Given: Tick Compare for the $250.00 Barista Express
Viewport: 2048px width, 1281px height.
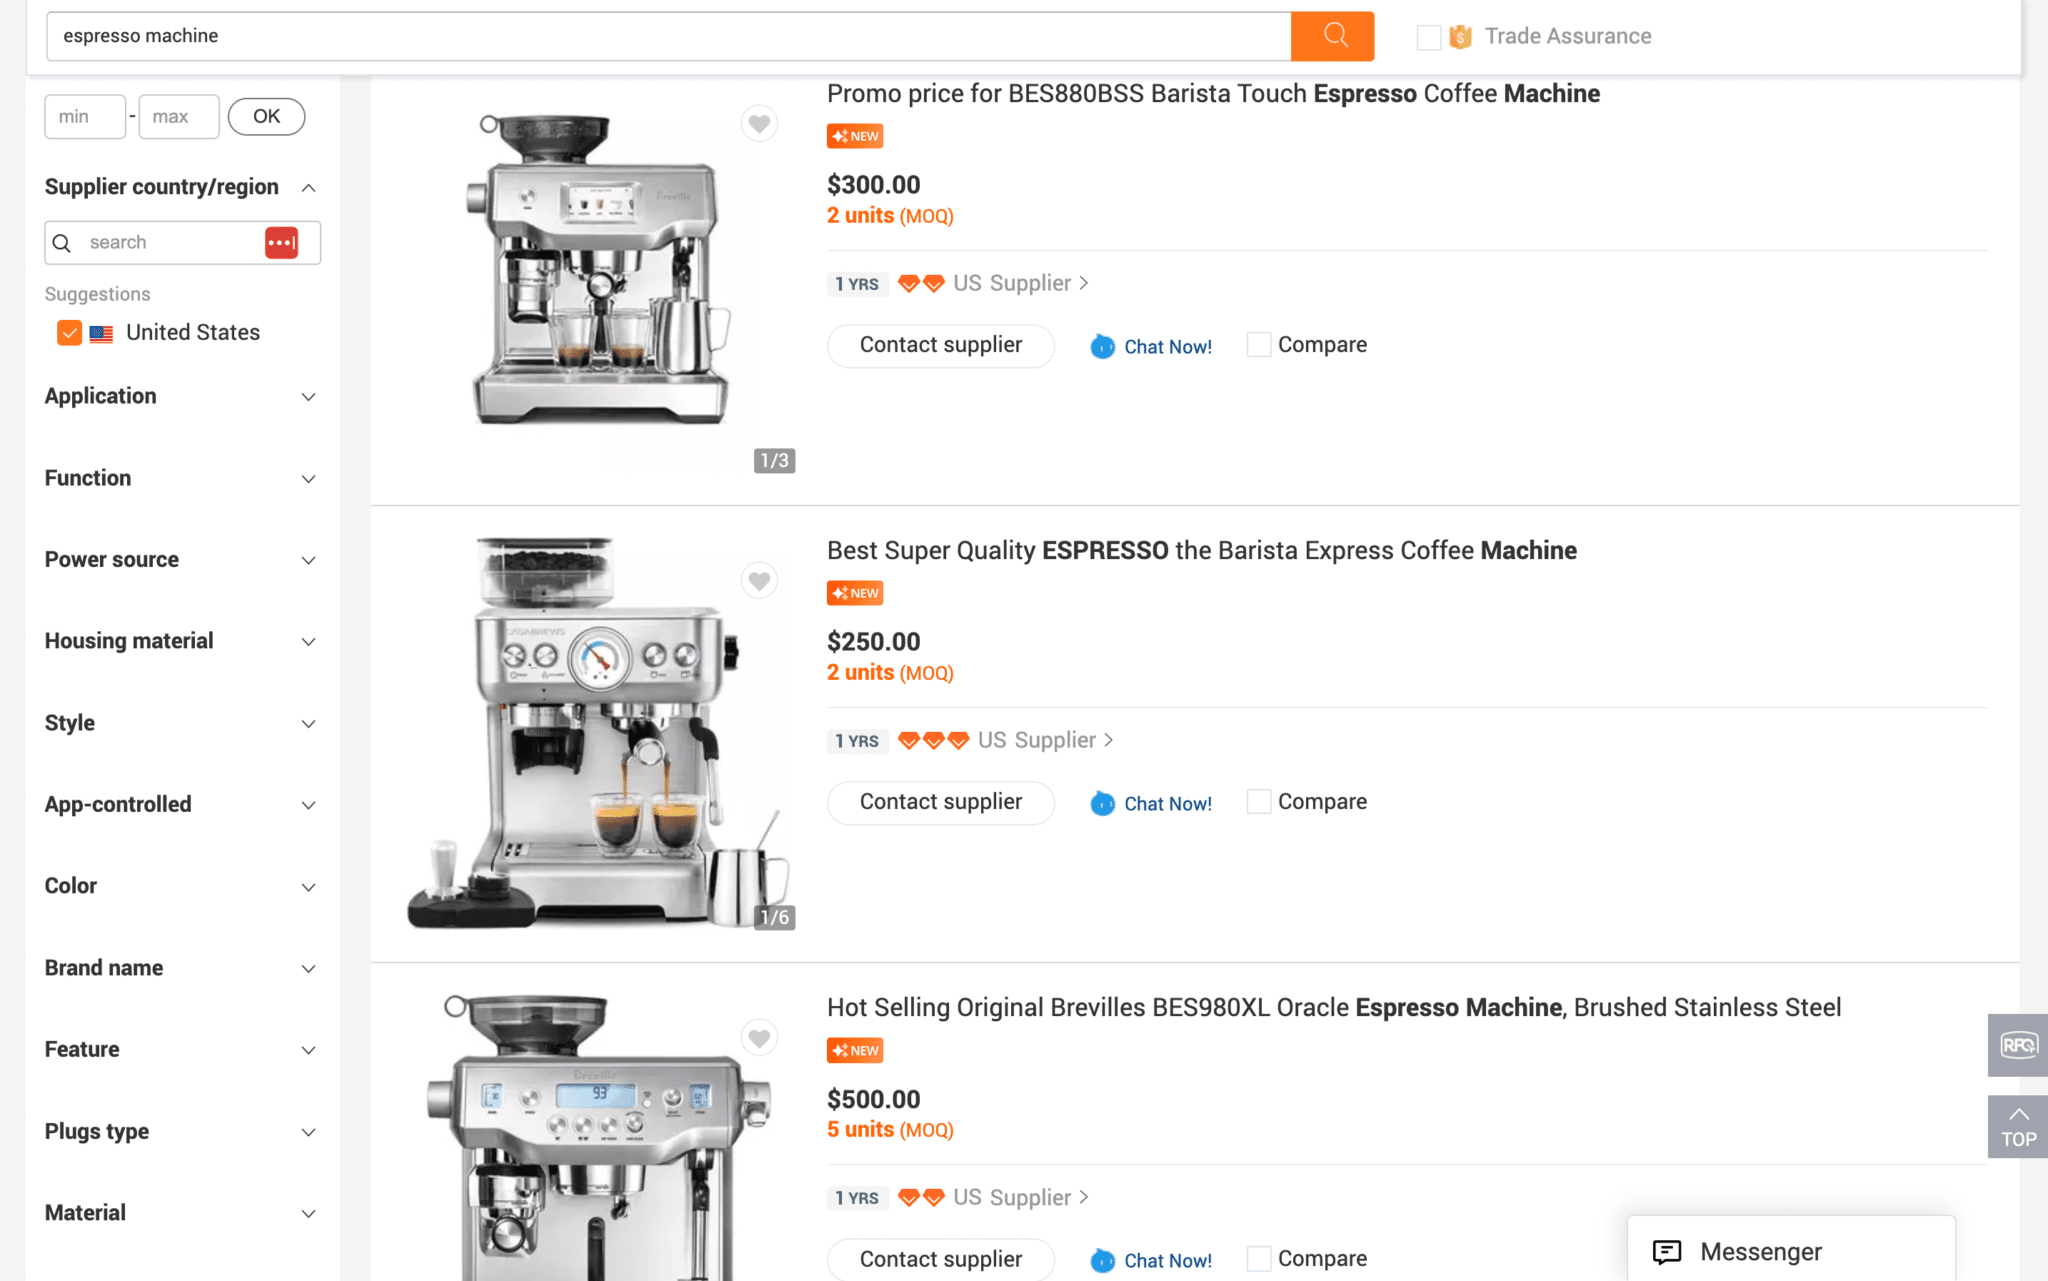Looking at the screenshot, I should 1259,802.
